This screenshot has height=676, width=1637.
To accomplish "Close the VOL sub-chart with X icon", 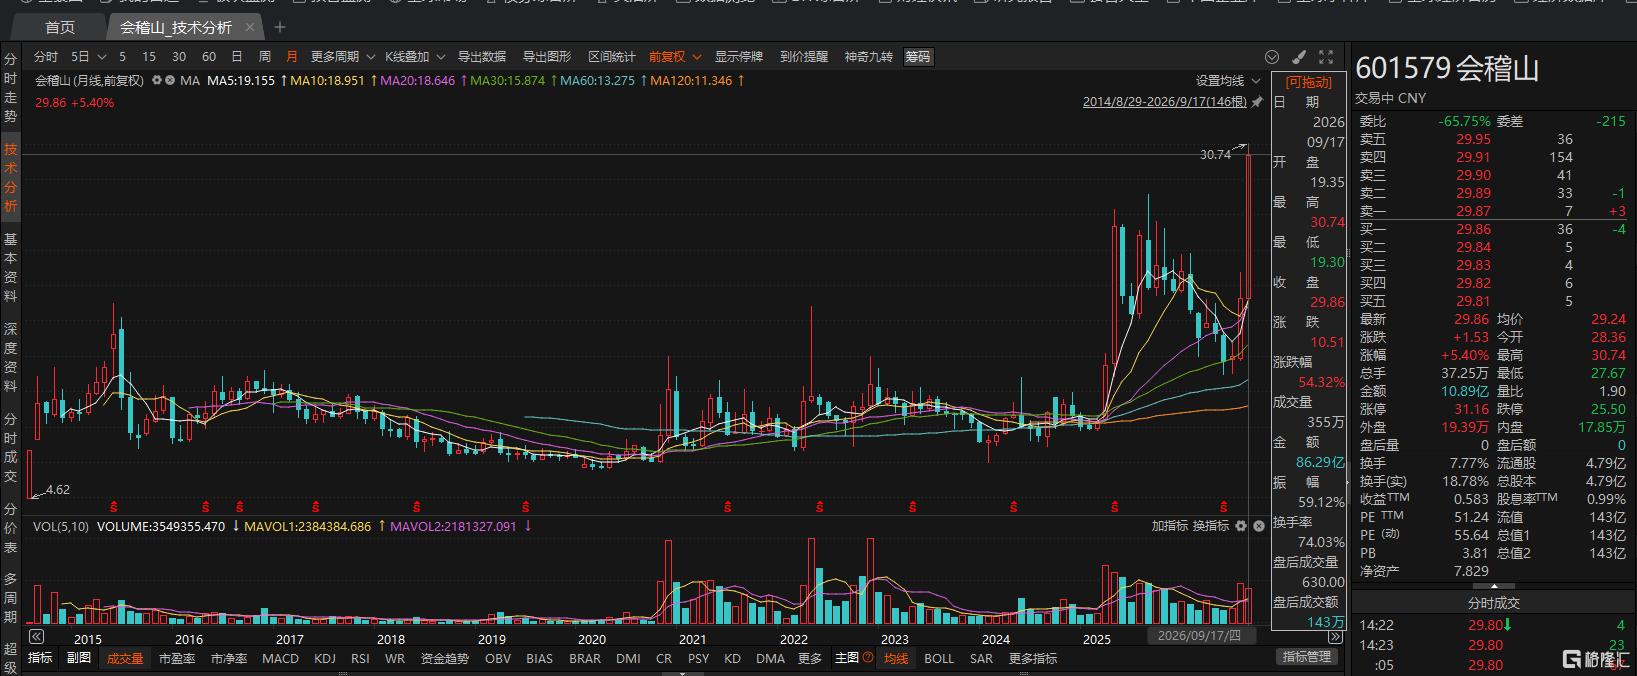I will coord(1259,526).
